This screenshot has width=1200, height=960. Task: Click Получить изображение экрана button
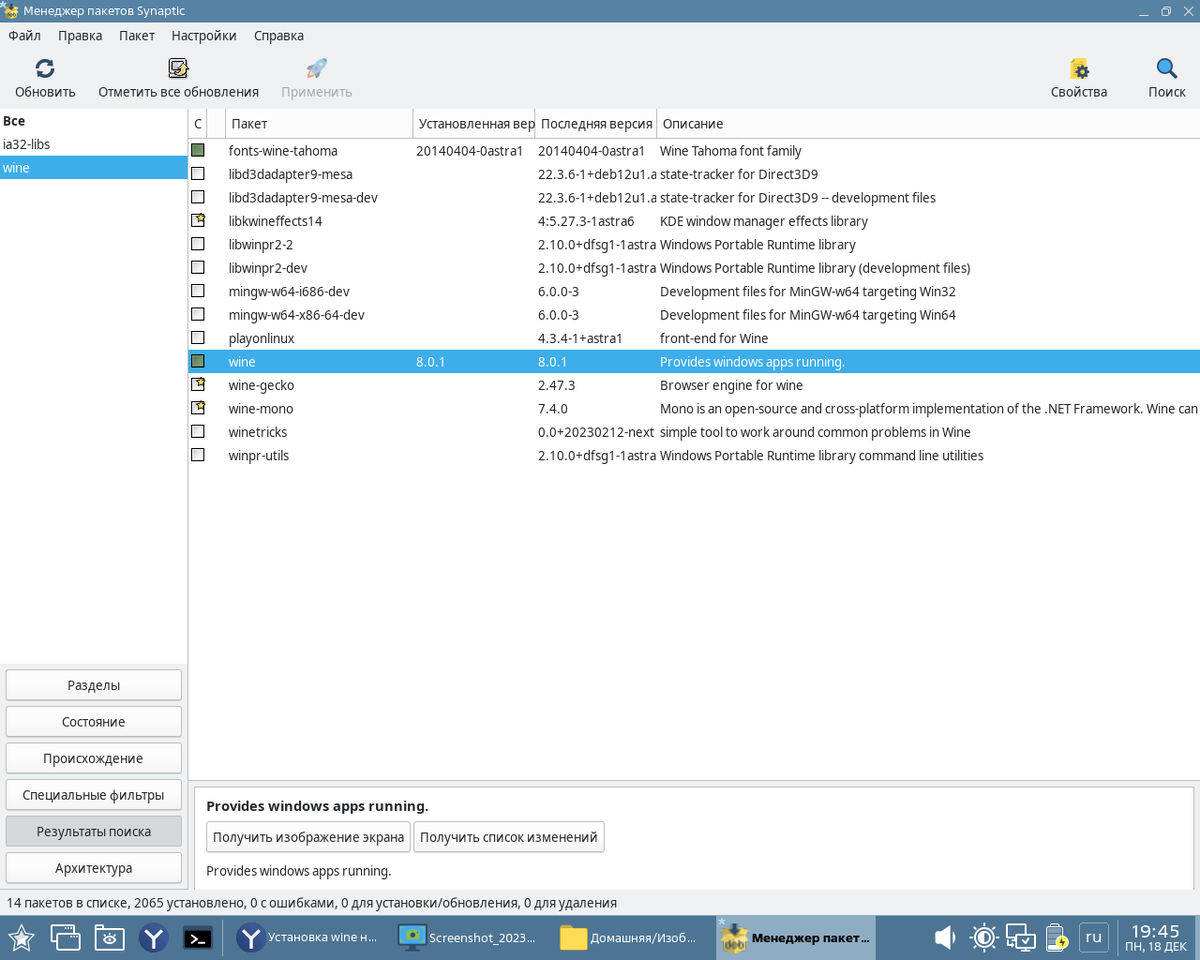click(309, 837)
